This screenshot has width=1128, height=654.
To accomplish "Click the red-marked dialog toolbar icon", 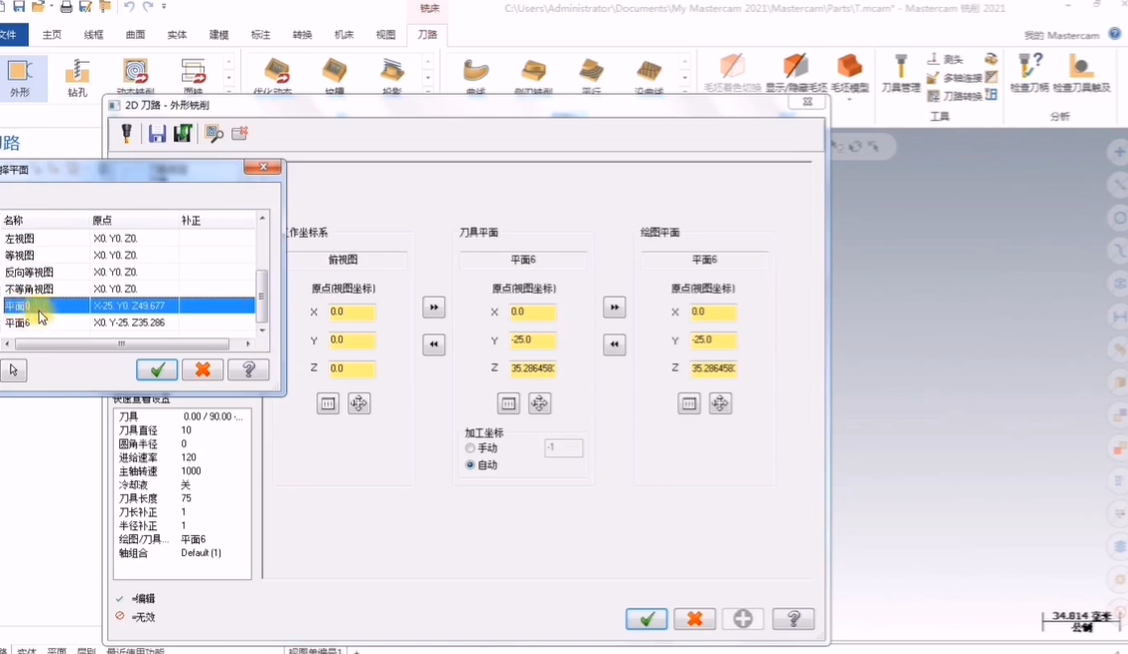I will click(240, 133).
